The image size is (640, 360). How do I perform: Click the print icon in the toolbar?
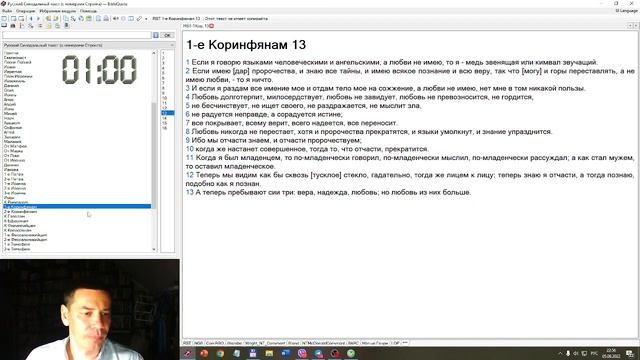[x=106, y=18]
